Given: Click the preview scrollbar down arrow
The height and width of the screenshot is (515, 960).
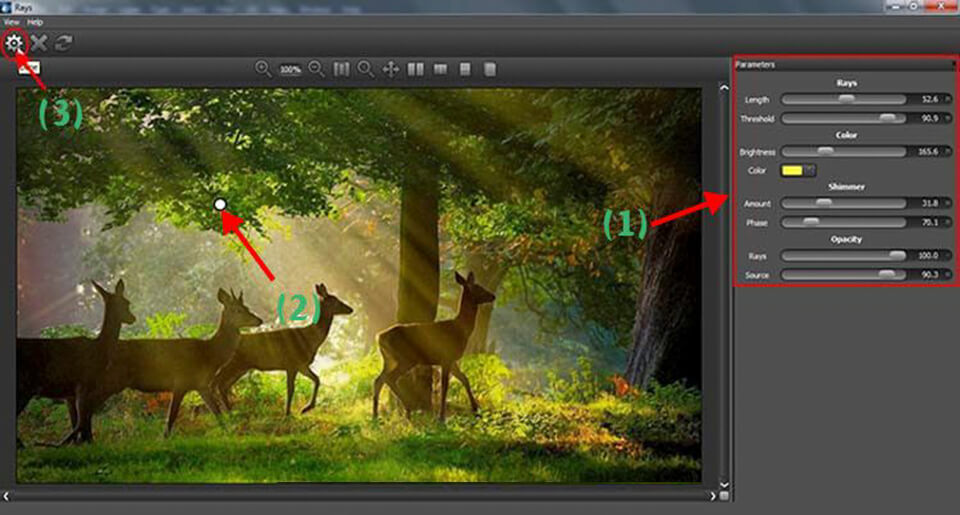Looking at the screenshot, I should 724,484.
